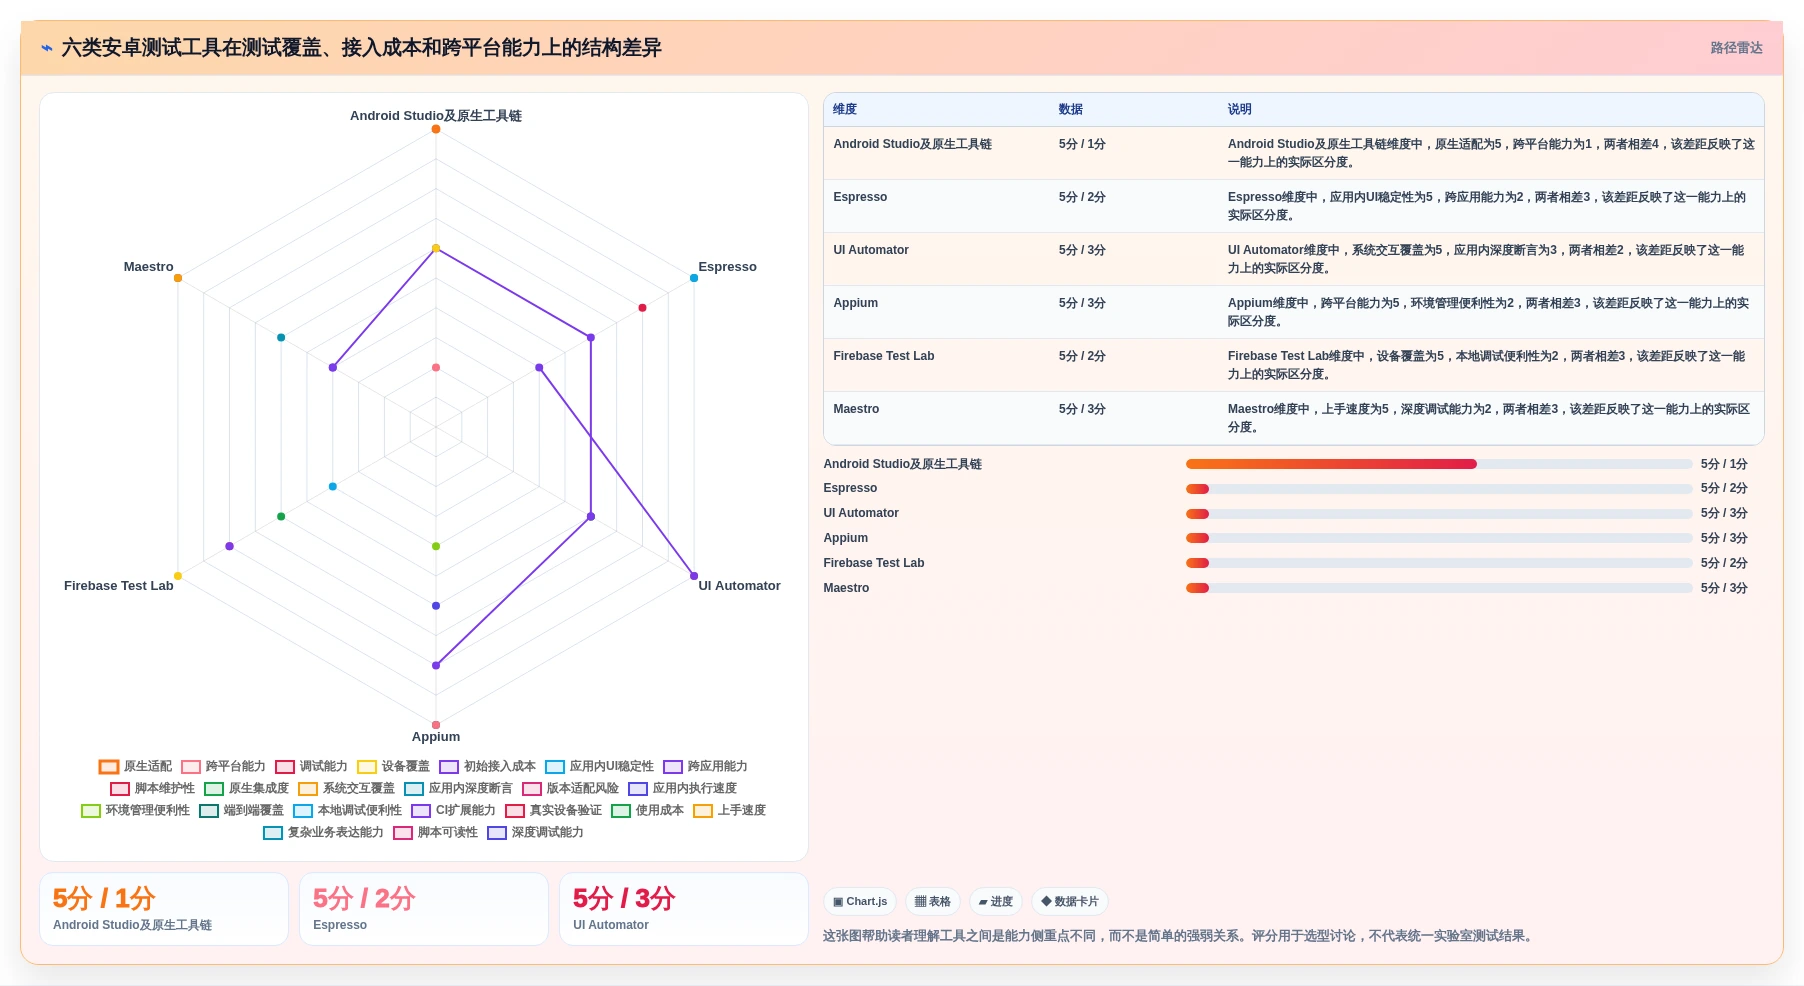This screenshot has height=986, width=1804.
Task: Toggle the 跨平台能力 legend series
Action: coord(223,767)
